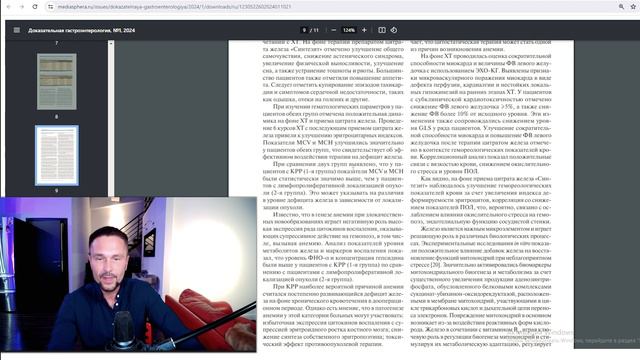Toggle the PDF sidebar hamburger menu
This screenshot has width=640, height=360.
[x=17, y=30]
